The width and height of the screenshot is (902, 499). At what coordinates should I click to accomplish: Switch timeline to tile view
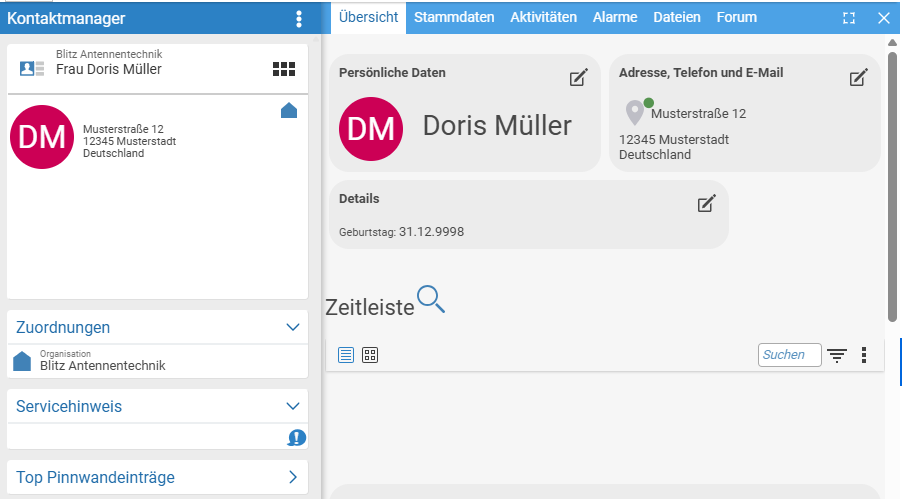coord(370,355)
